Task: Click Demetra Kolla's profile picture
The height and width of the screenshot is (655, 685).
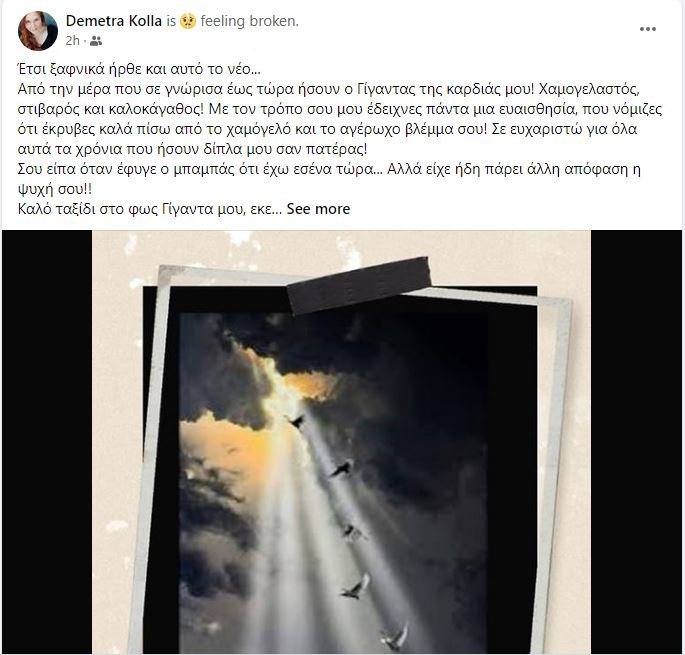Action: point(38,31)
